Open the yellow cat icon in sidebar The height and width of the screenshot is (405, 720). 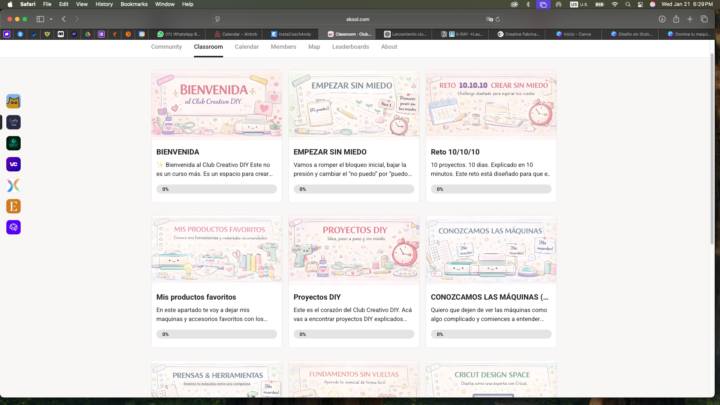13,101
